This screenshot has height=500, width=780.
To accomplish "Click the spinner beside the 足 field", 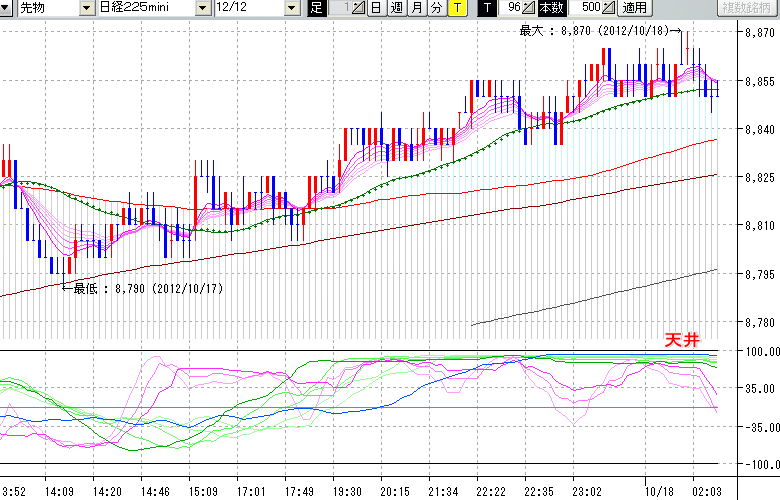I will click(x=360, y=8).
